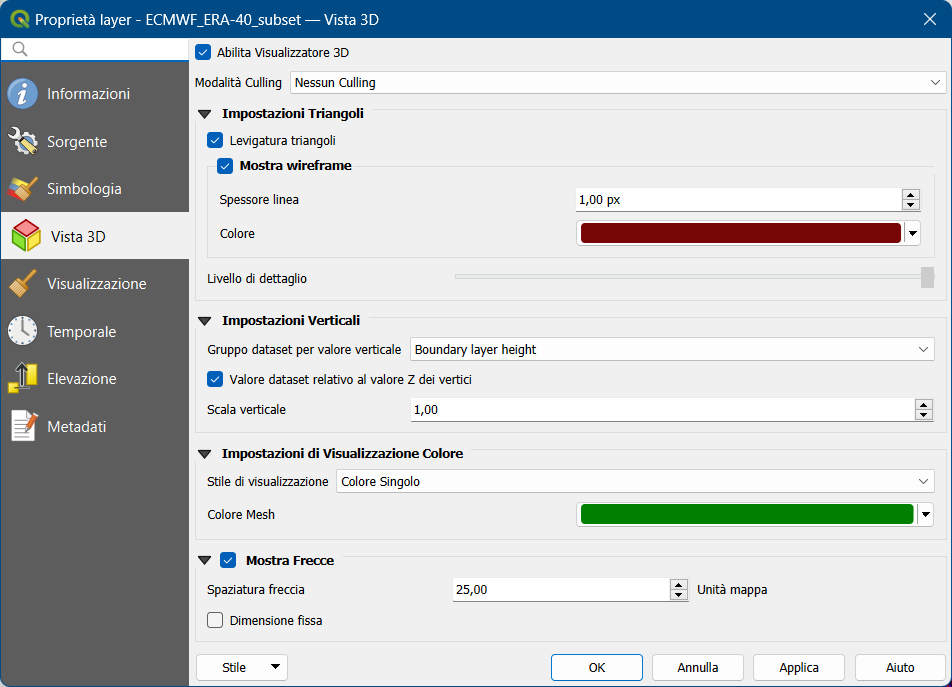
Task: Go to the Simbologia tab
Action: click(x=95, y=189)
